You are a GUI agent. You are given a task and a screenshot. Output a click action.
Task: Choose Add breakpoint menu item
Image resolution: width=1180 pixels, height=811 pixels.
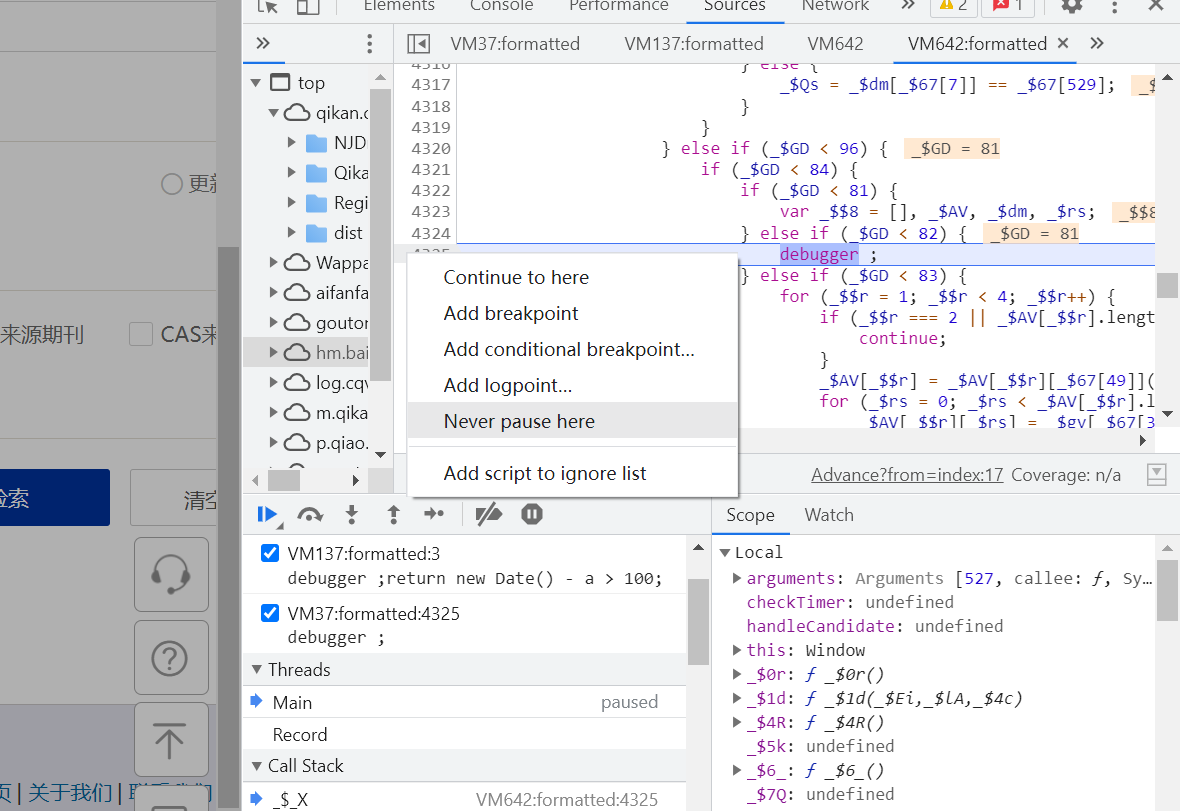(x=572, y=313)
